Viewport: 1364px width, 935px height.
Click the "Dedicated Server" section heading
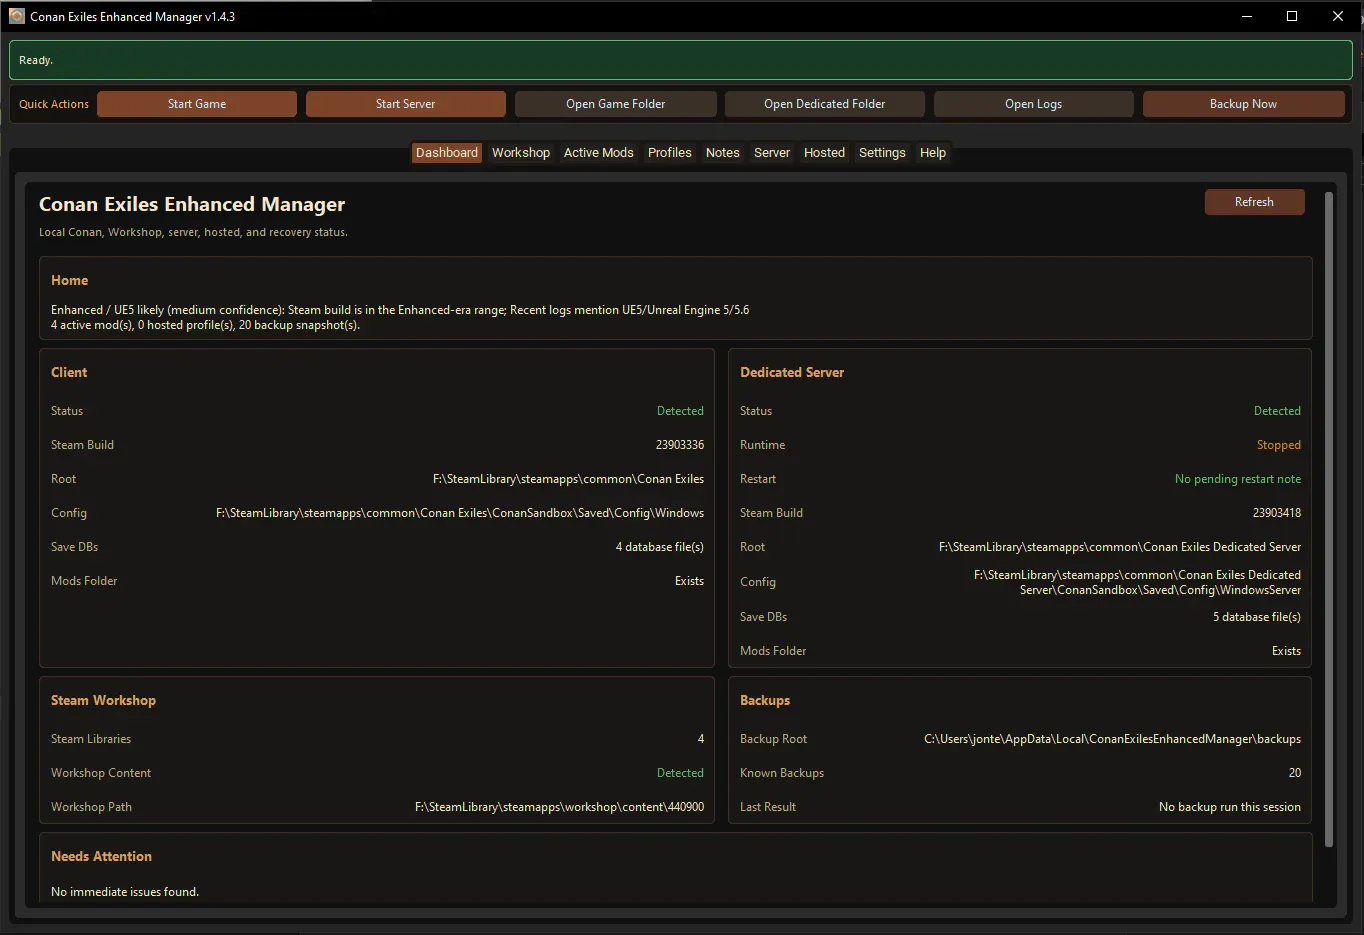(792, 373)
